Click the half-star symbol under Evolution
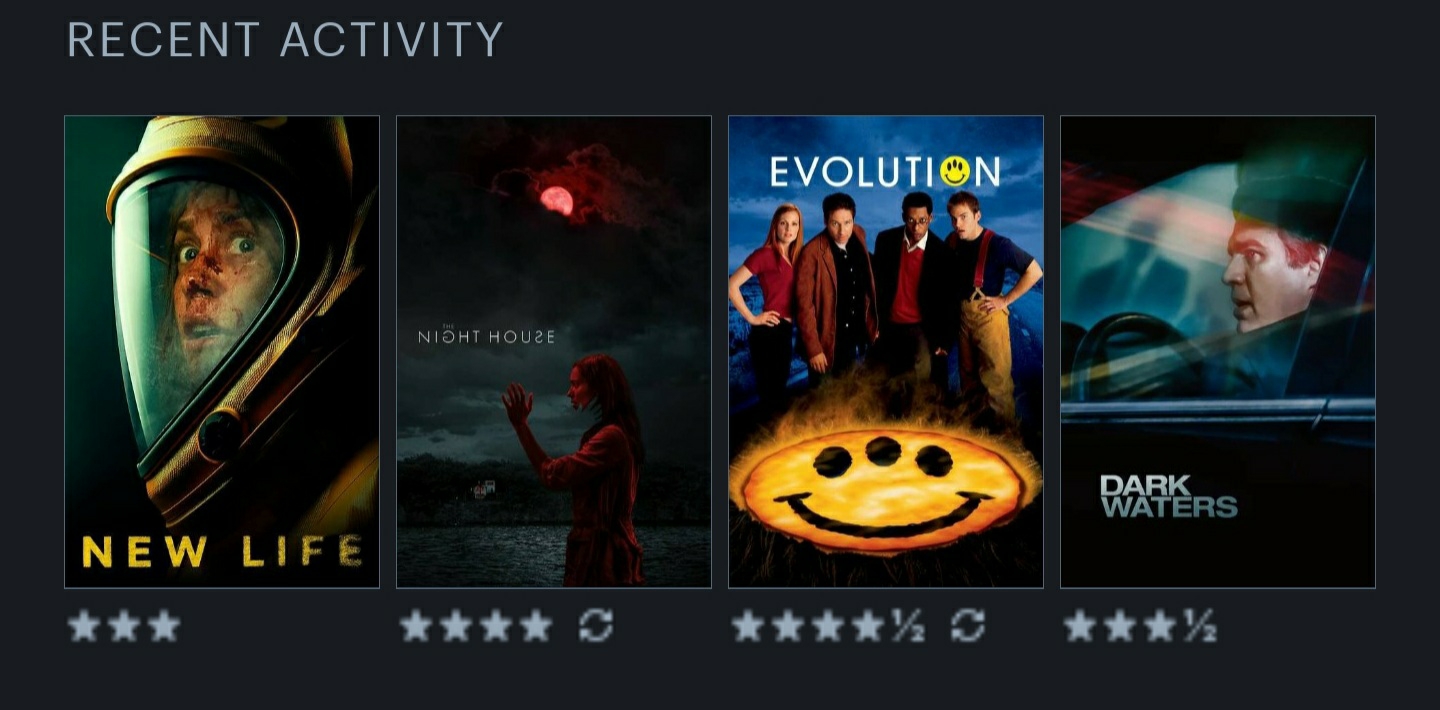1440x710 pixels. pos(907,627)
